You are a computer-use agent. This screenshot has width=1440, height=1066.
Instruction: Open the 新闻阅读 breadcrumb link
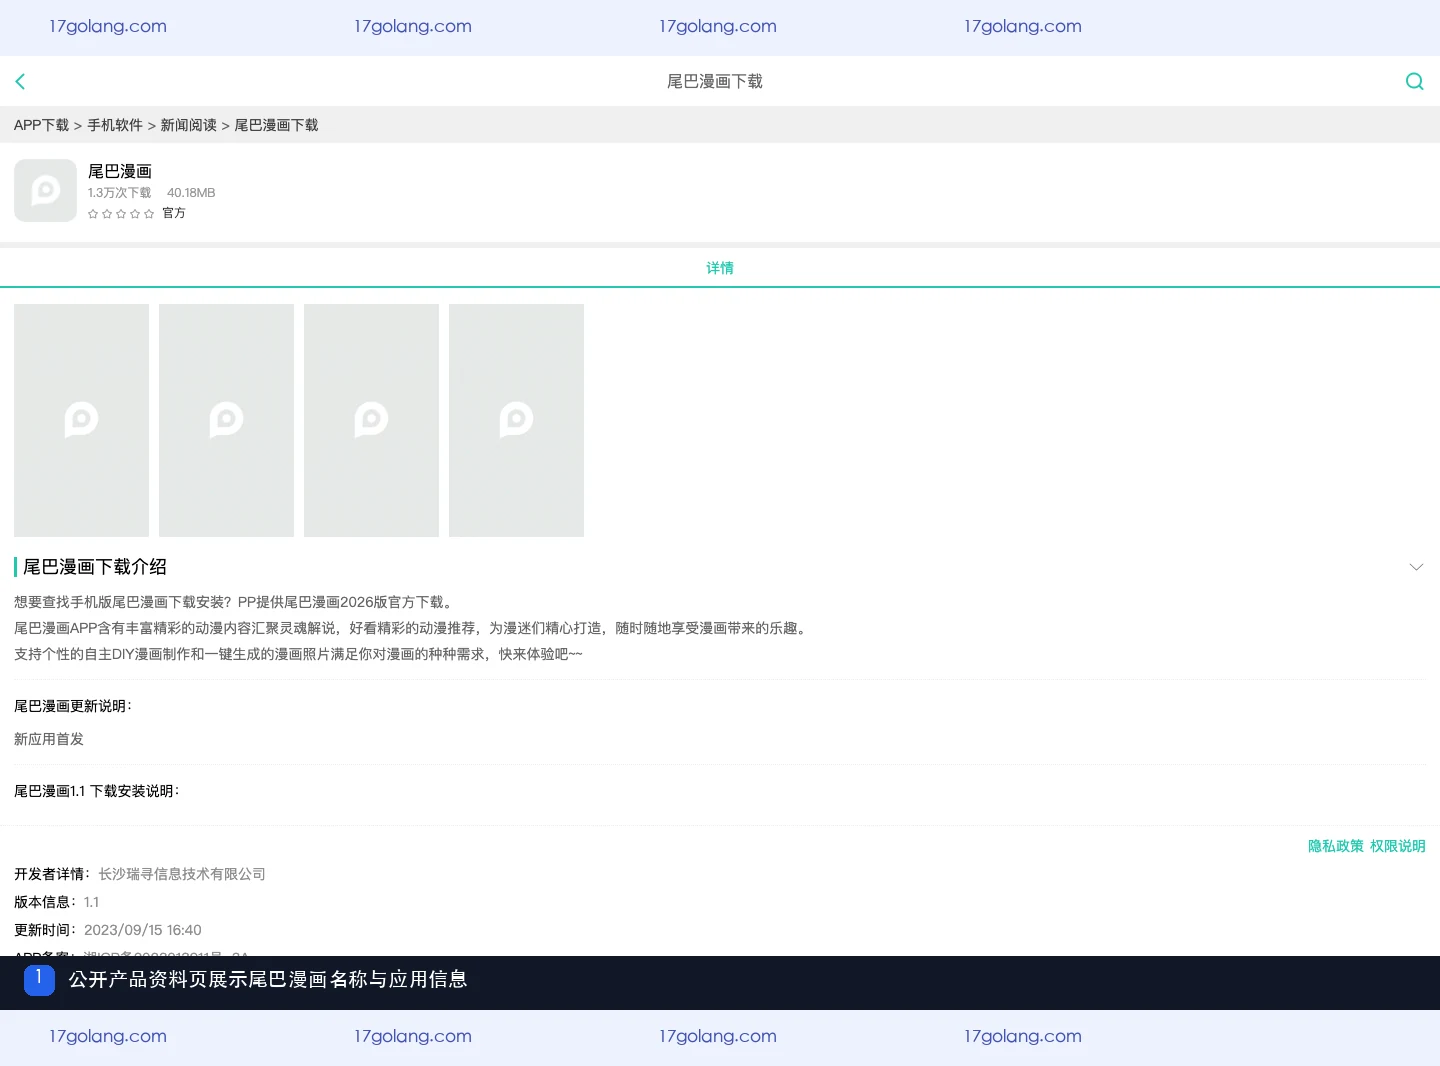pos(189,125)
